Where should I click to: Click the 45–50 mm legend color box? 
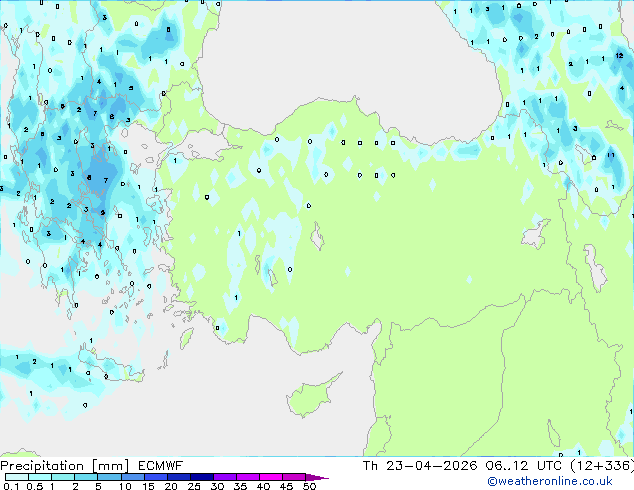(294, 477)
